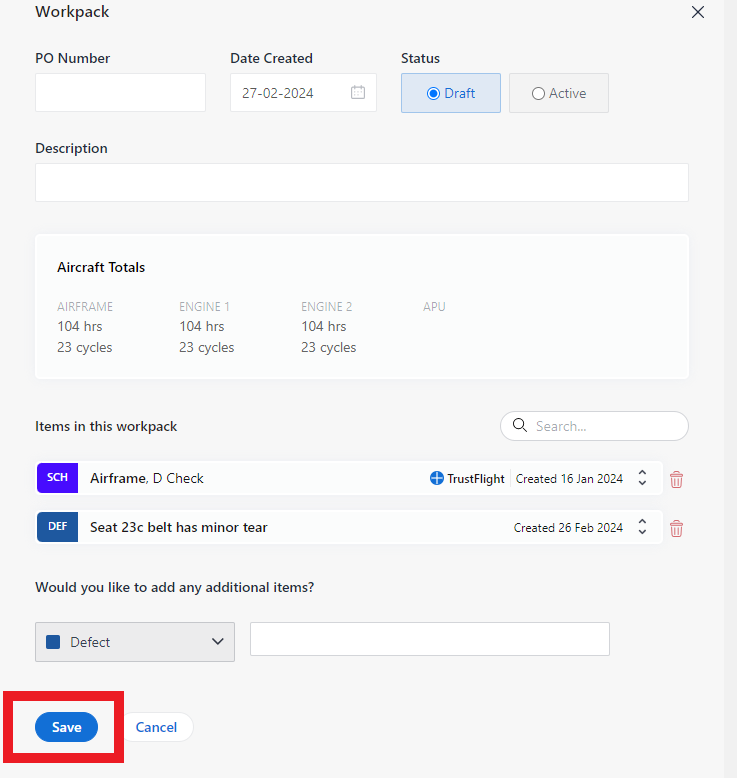This screenshot has width=737, height=778.
Task: Click the SCH badge on Airframe row
Action: [x=57, y=478]
